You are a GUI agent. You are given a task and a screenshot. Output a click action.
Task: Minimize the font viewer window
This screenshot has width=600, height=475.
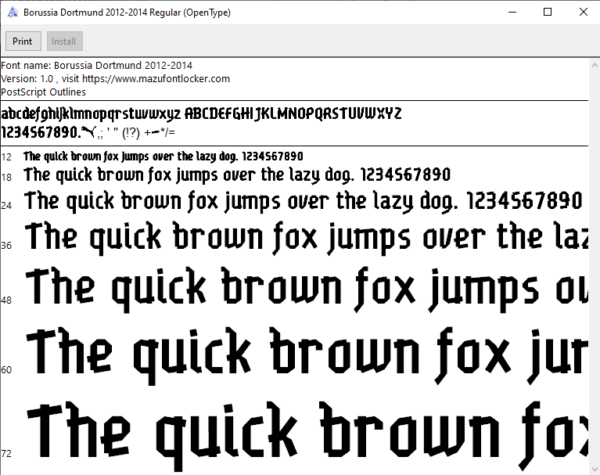pos(512,12)
